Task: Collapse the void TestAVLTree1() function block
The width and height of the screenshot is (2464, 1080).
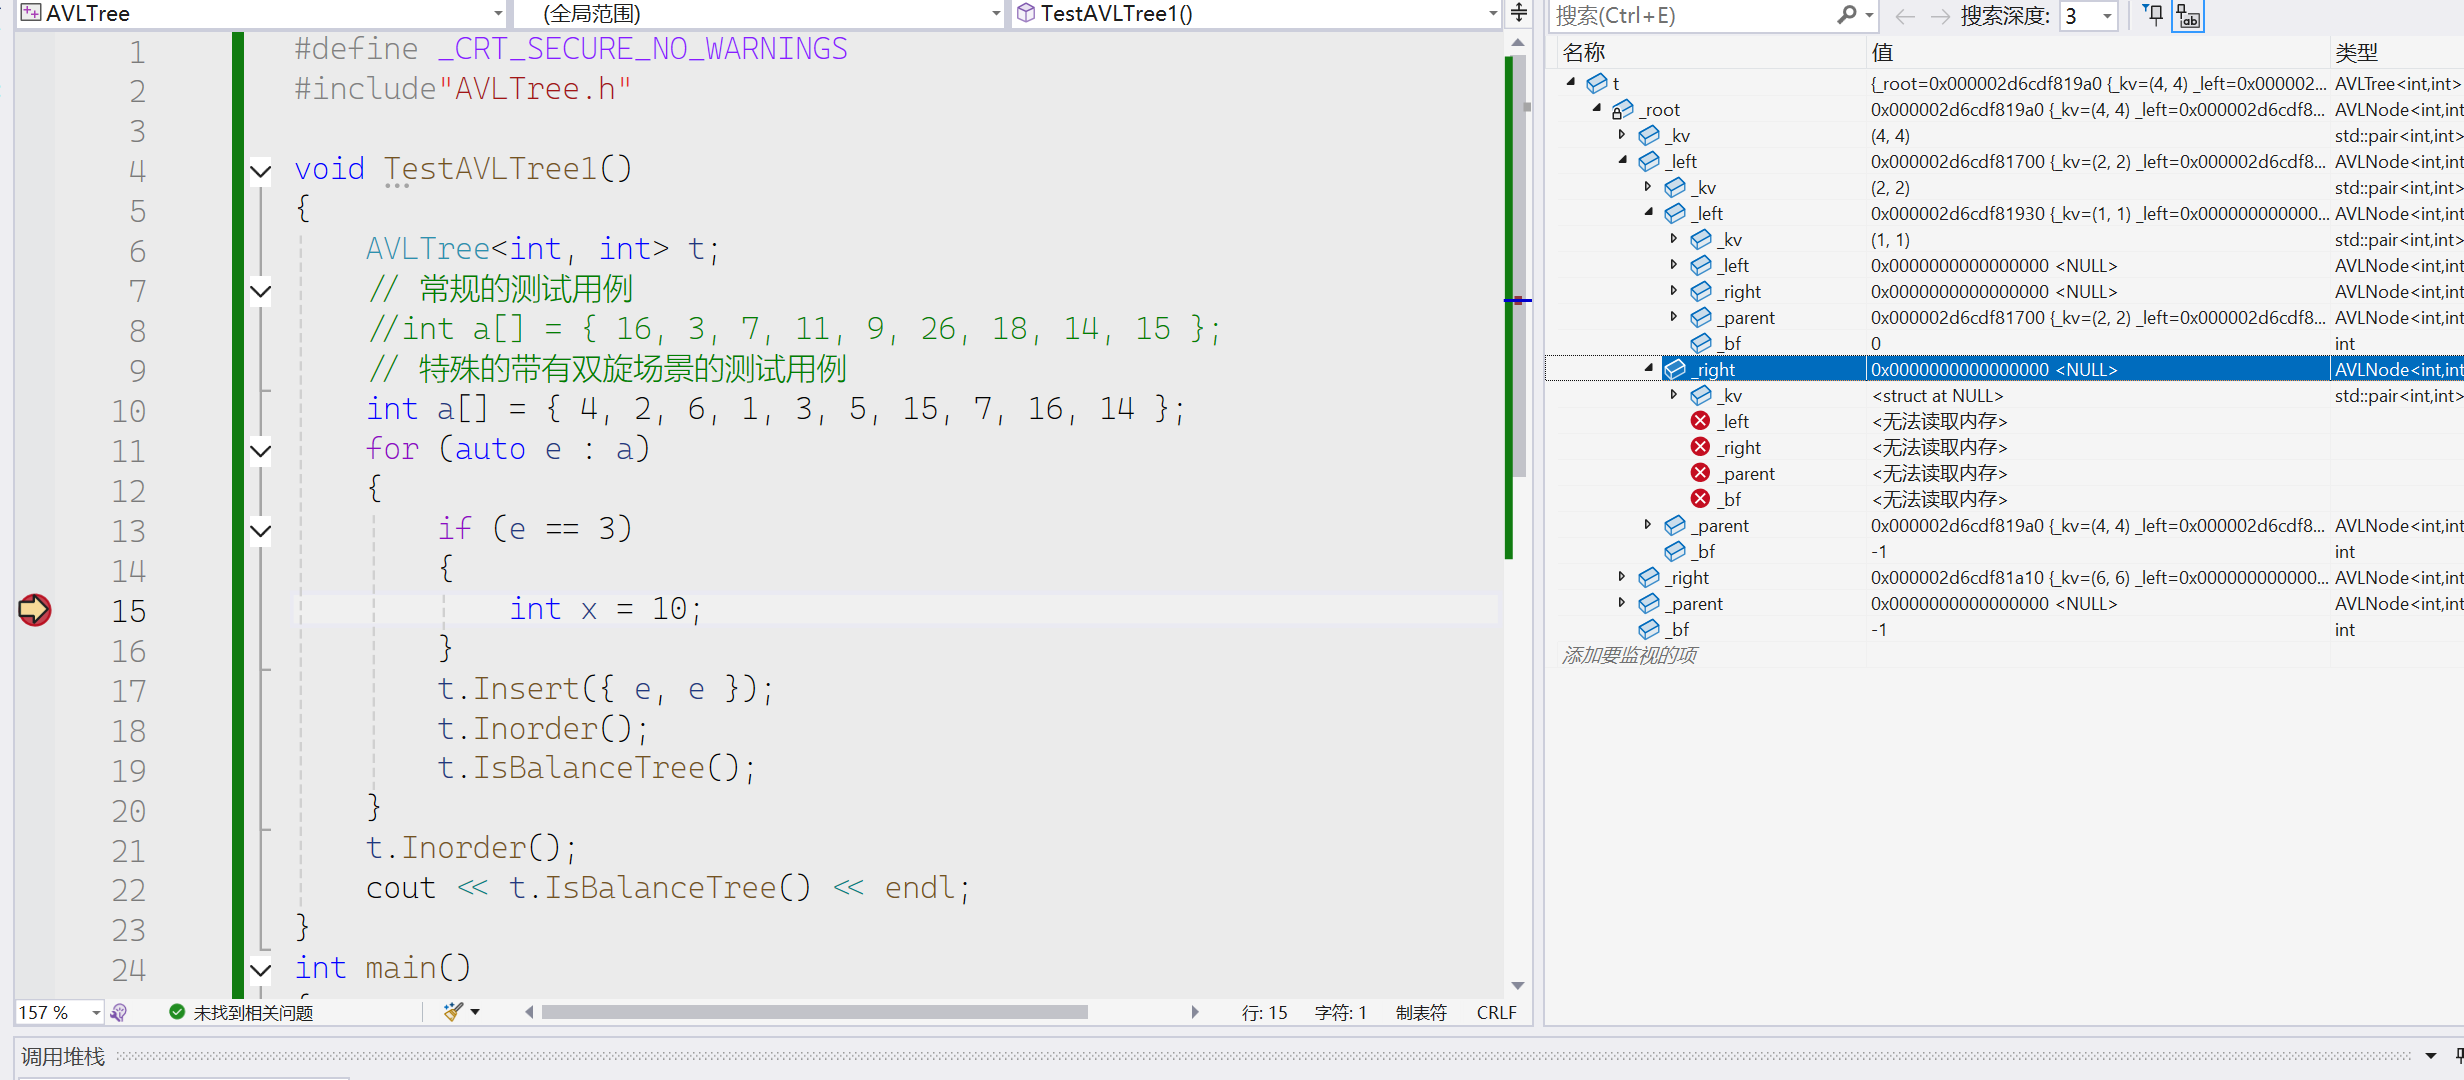Action: coord(260,171)
